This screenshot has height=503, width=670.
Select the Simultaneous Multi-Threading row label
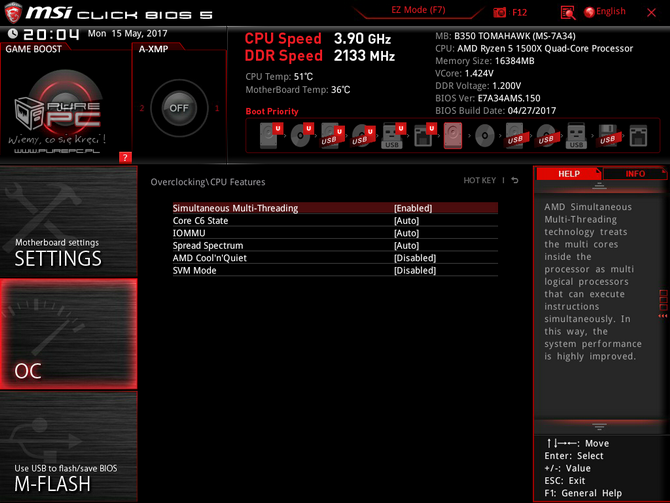235,208
